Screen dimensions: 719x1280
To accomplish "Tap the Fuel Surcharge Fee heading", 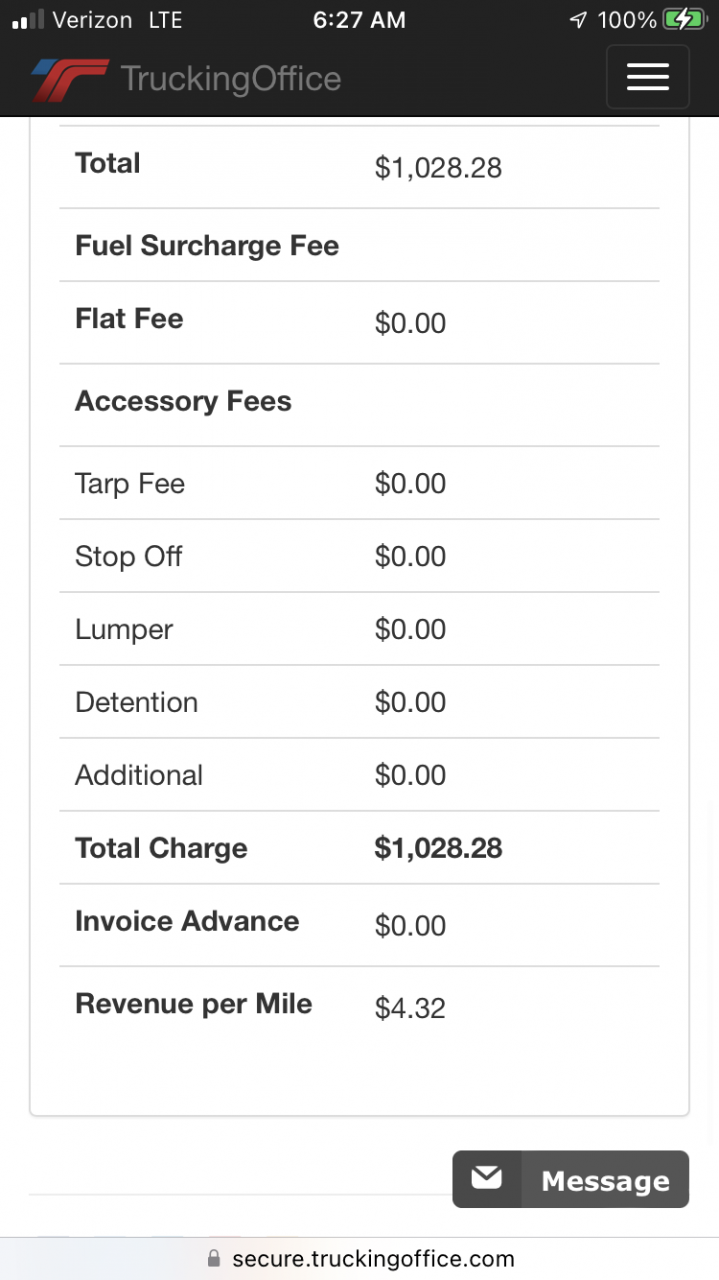I will coord(207,245).
